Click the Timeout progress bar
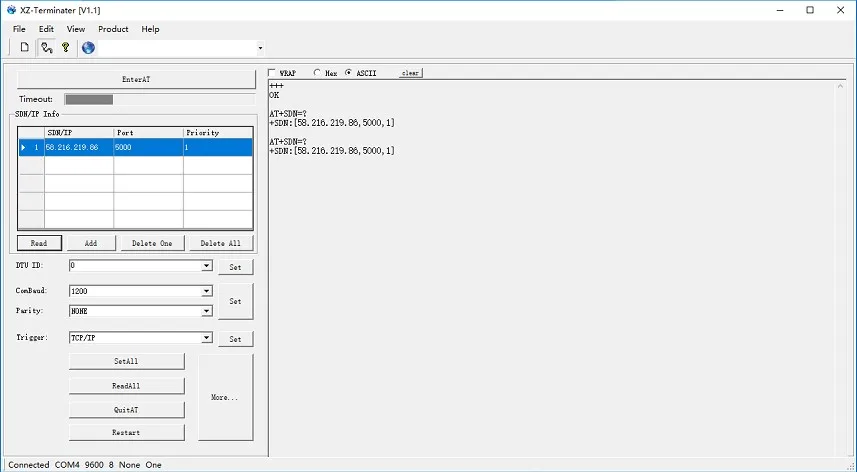857x472 pixels. point(160,99)
